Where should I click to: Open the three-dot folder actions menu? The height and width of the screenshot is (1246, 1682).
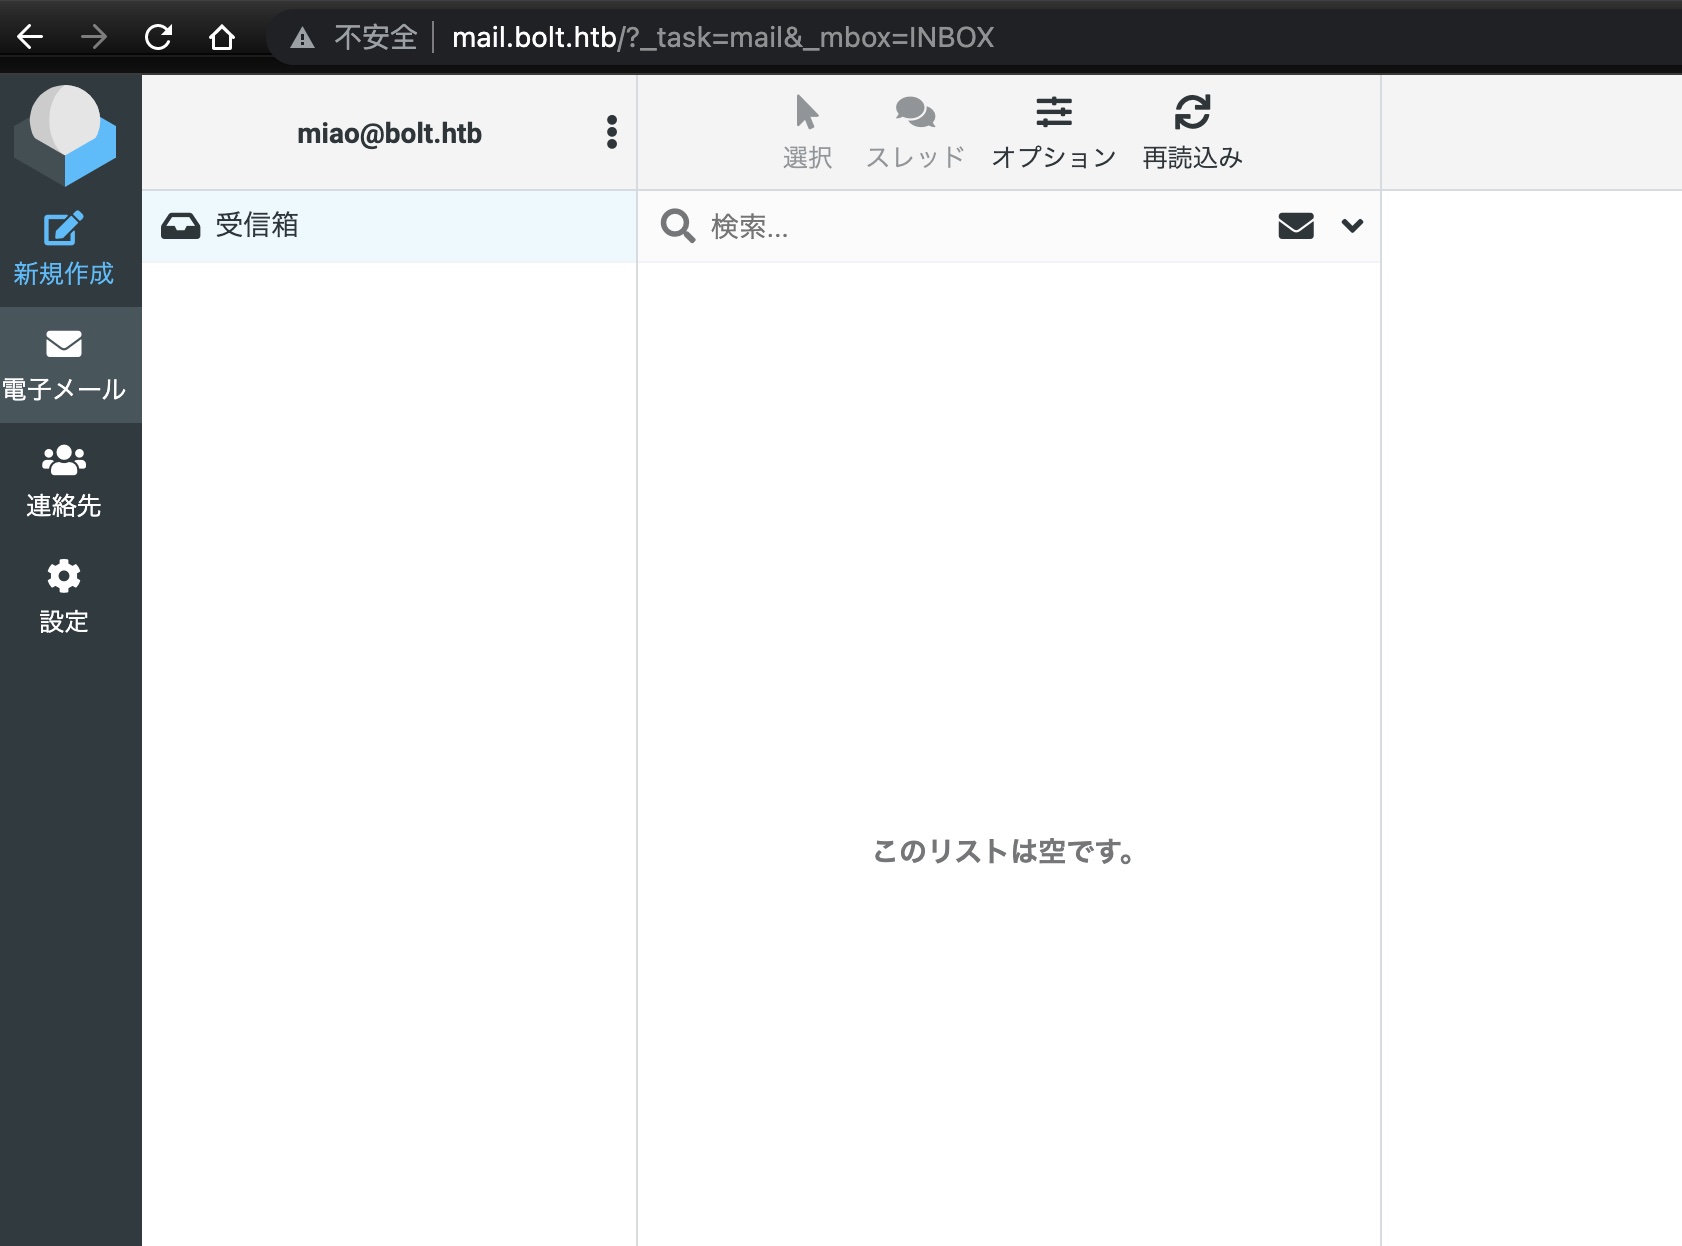pos(612,132)
